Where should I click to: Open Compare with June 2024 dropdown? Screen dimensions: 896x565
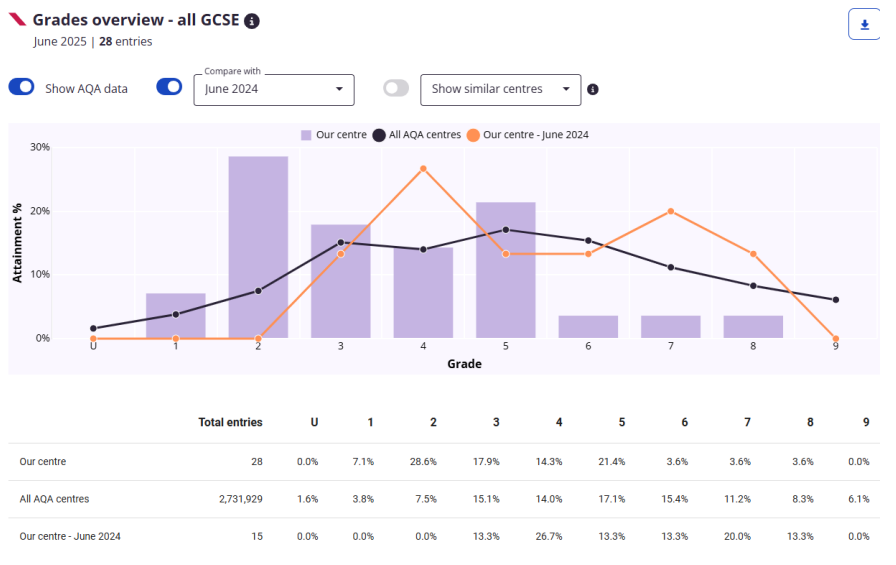point(272,89)
